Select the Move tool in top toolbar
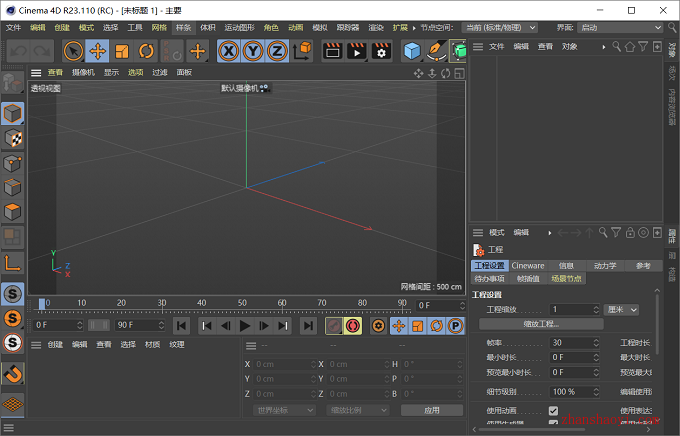 (x=97, y=51)
